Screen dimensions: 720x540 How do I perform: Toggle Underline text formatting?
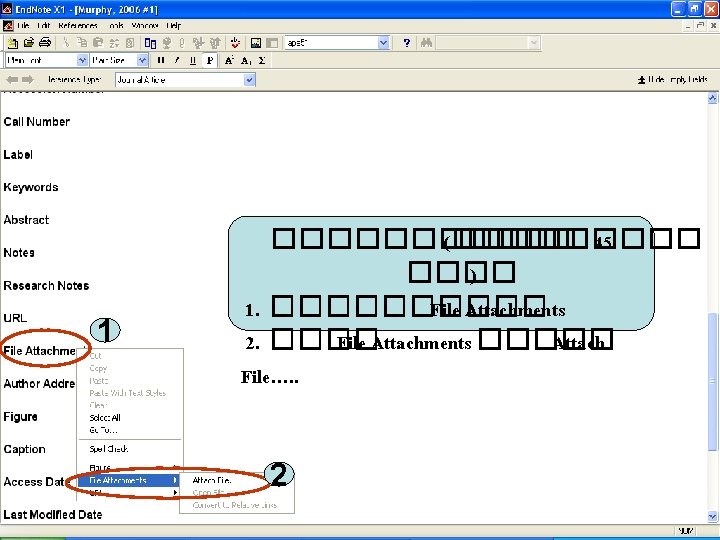193,61
